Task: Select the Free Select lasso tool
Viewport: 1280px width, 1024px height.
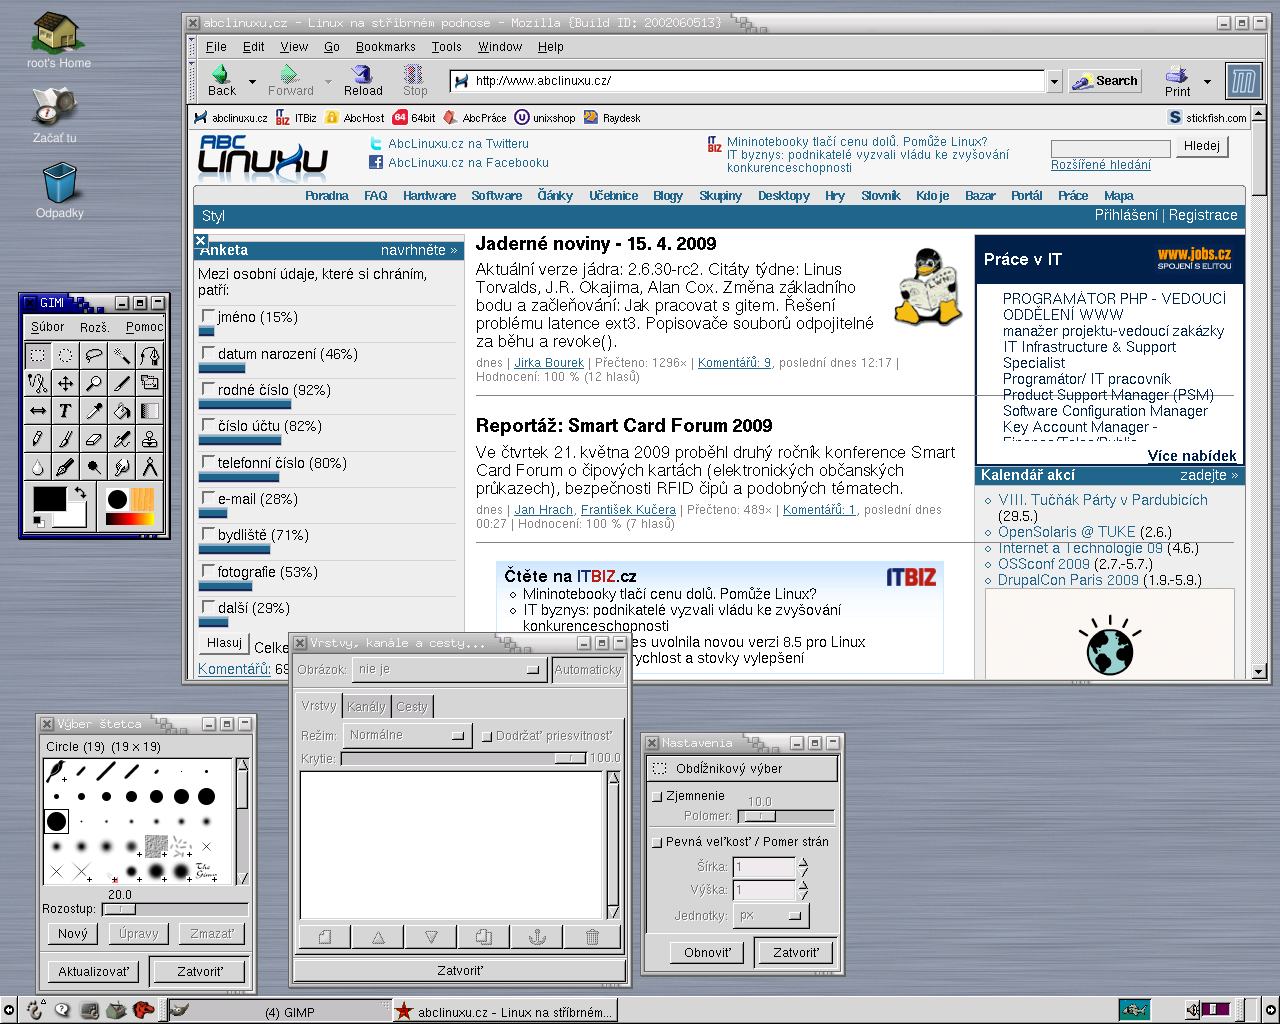Action: click(93, 355)
